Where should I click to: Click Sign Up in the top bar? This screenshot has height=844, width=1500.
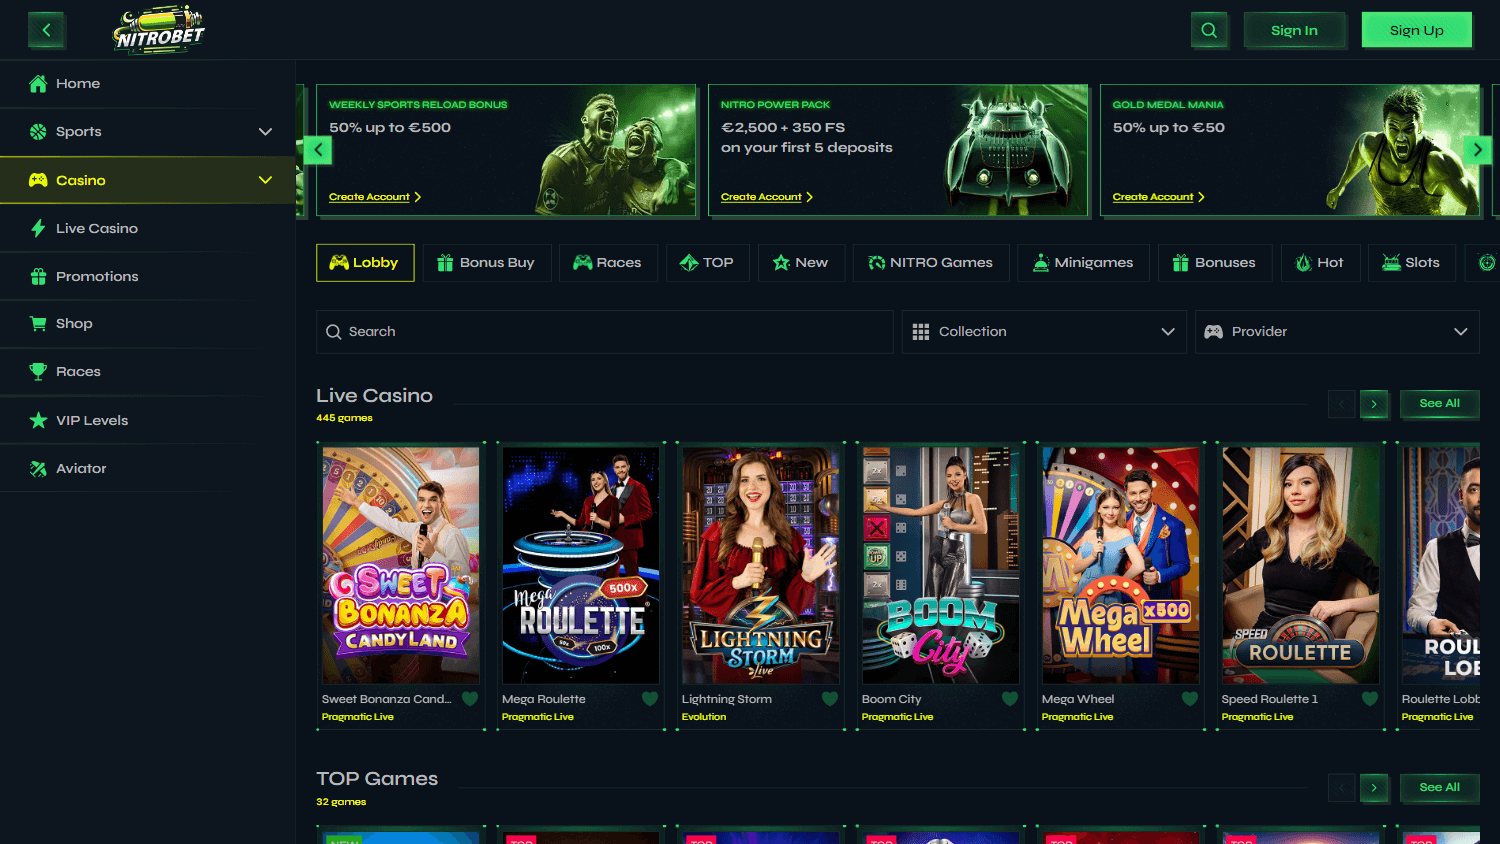click(1416, 30)
